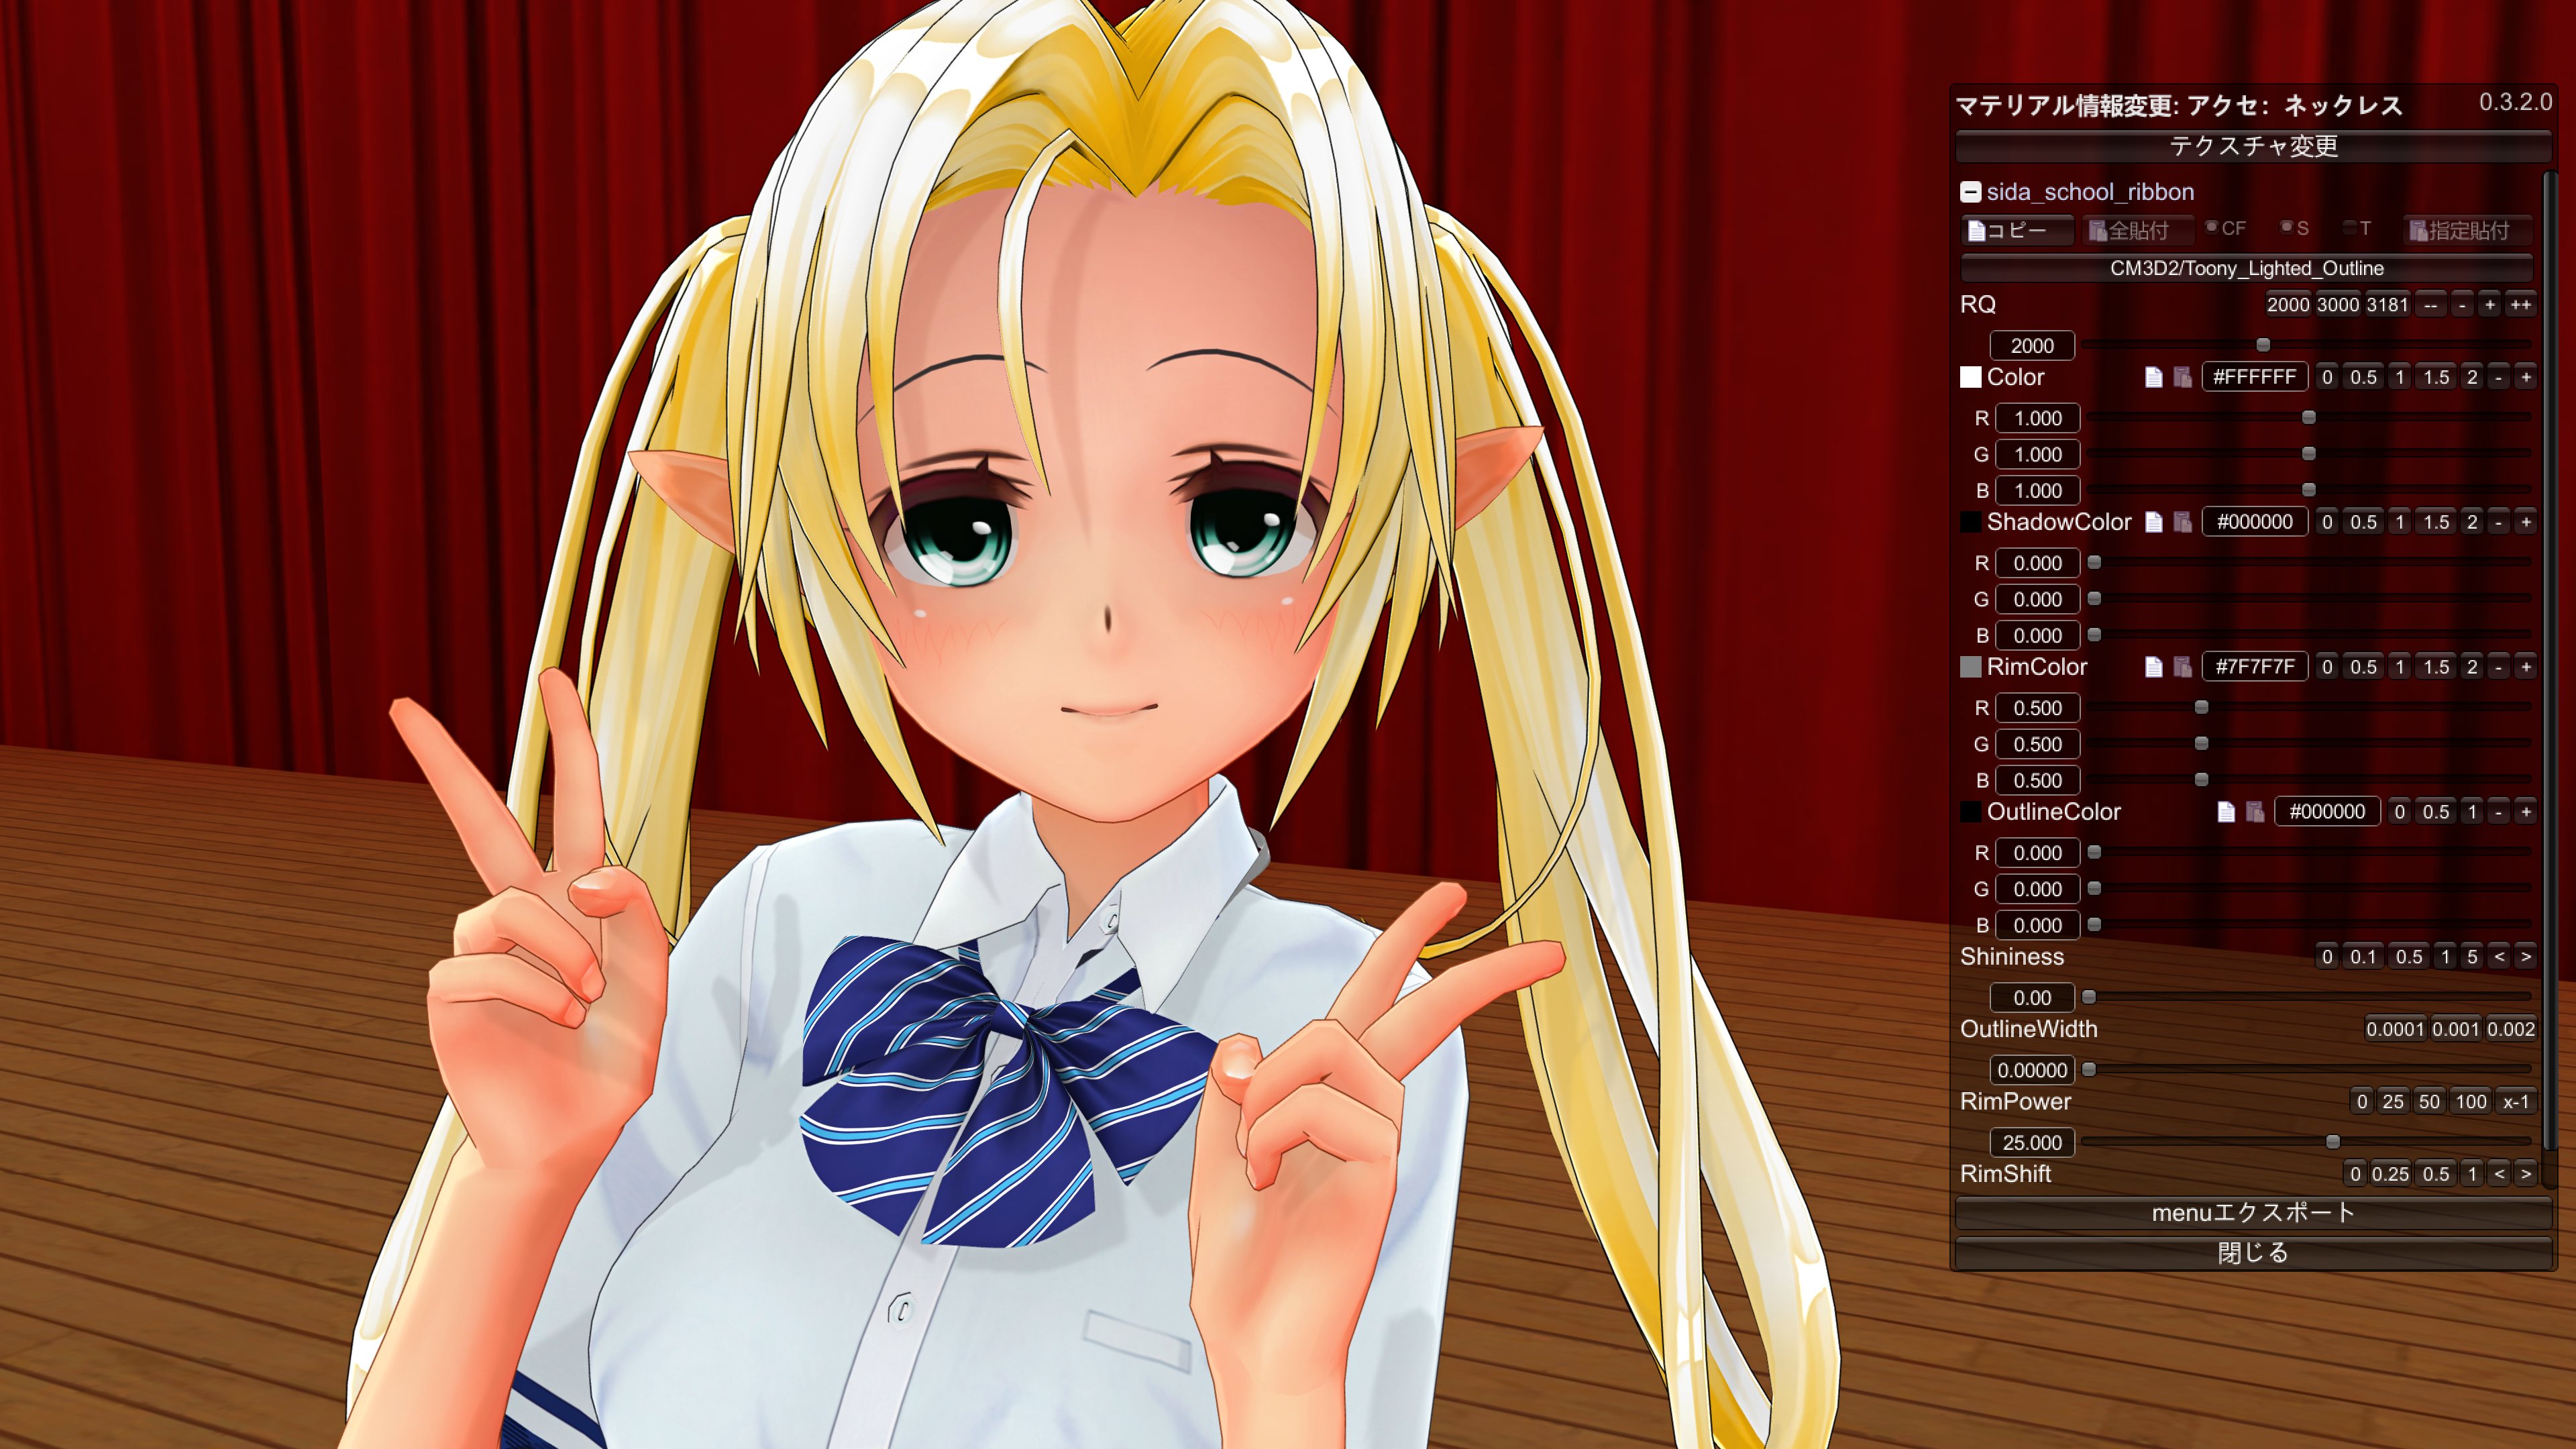Open the CM3D2/Toony_Lighted_Outline shader selector
This screenshot has height=1449, width=2576.
[2246, 268]
